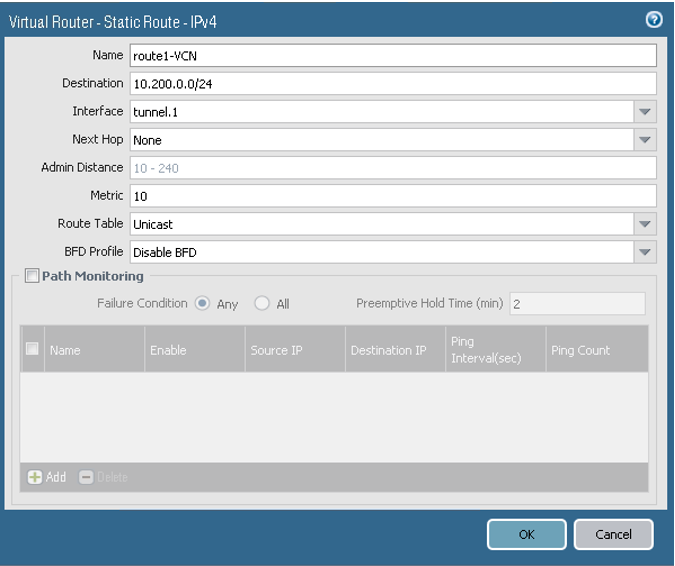Click the green Add plus icon
This screenshot has height=566, width=675.
pyautogui.click(x=35, y=477)
